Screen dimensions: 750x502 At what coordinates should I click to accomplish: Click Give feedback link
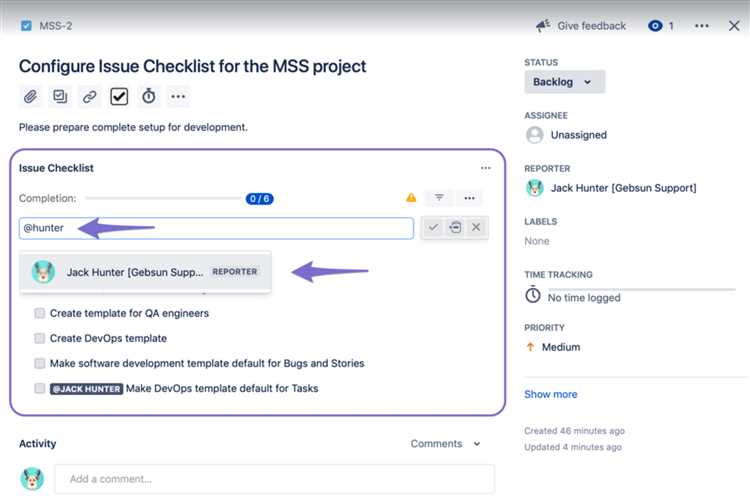(x=592, y=26)
